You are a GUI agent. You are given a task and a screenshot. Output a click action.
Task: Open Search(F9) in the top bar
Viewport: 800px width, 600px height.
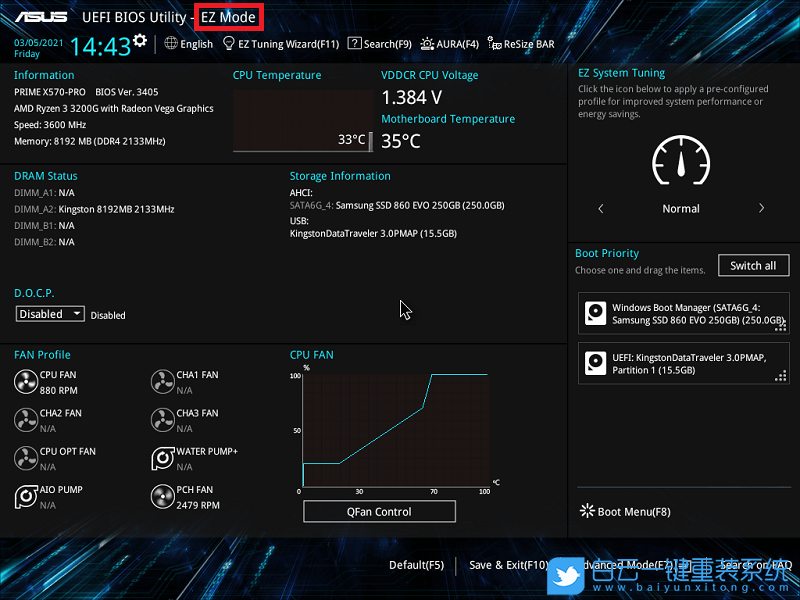tap(380, 44)
